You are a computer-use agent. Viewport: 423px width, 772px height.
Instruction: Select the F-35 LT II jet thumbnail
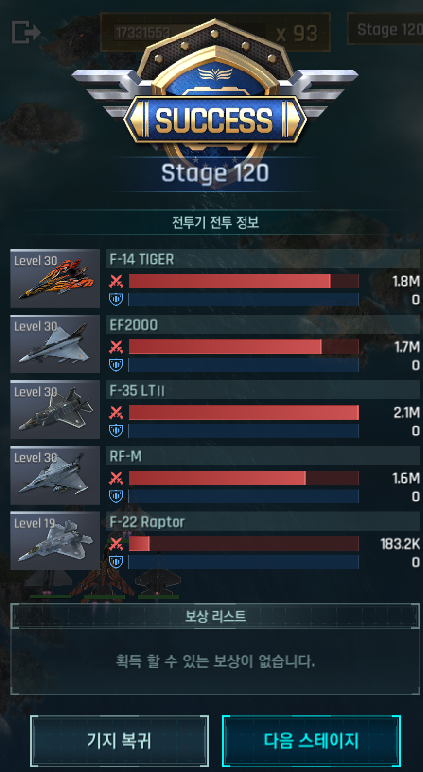coord(55,409)
